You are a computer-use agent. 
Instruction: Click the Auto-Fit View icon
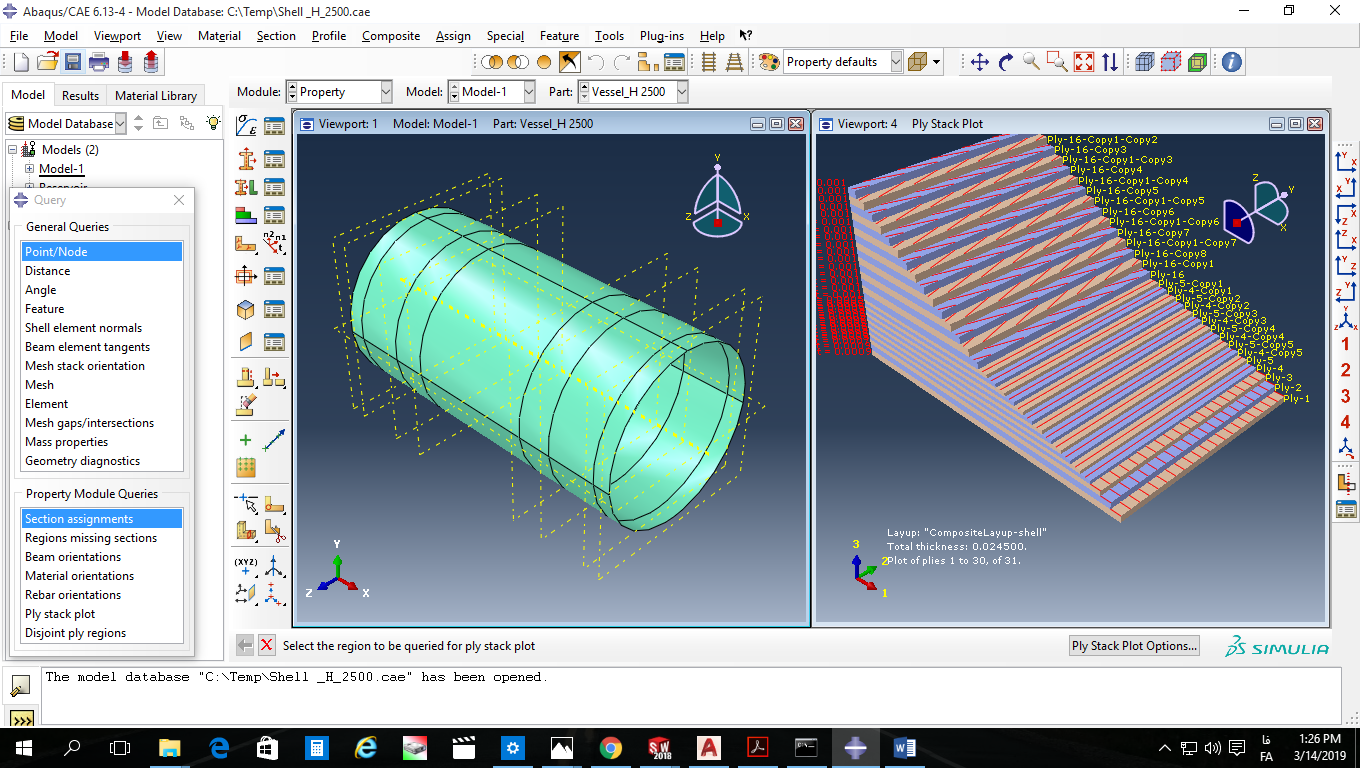(1084, 62)
